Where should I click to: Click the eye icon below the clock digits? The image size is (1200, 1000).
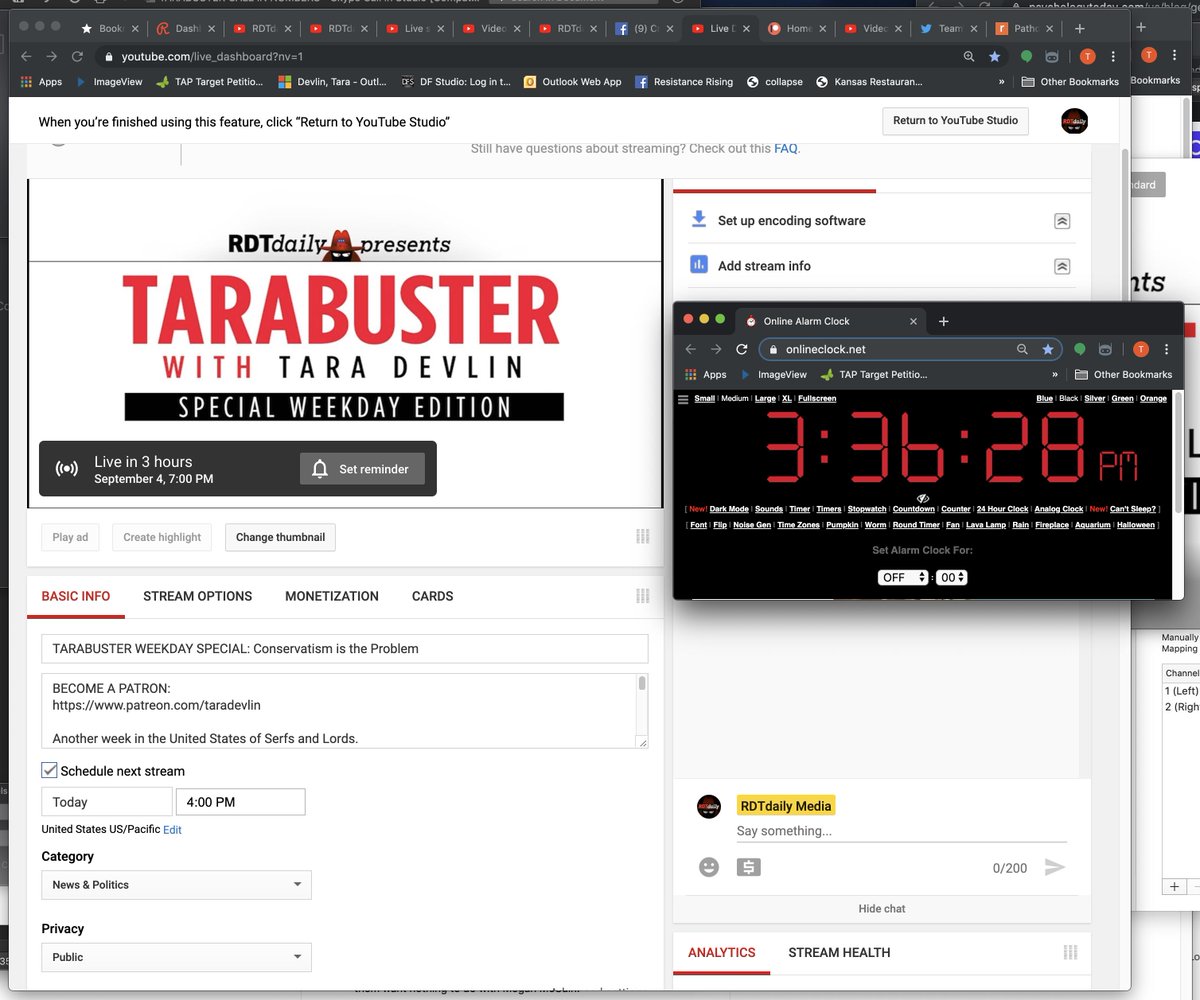point(923,497)
